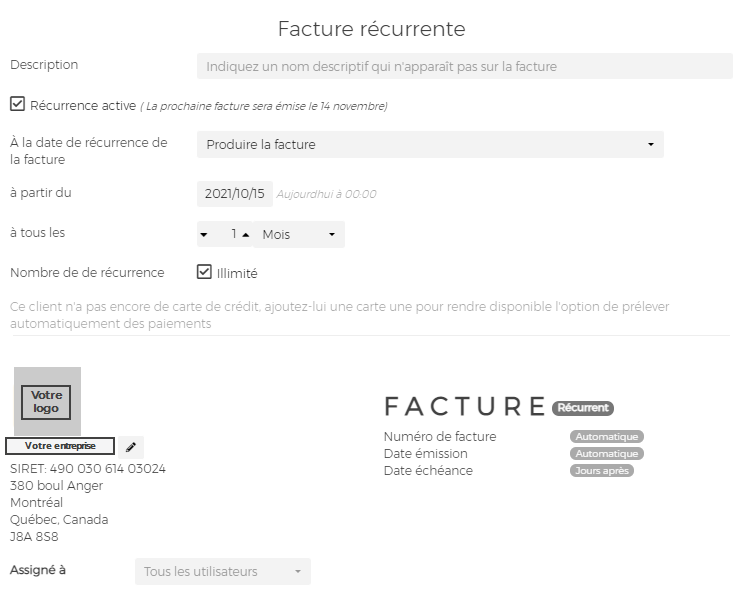Uncheck the Récurrence active checkbox
The width and height of the screenshot is (743, 596).
[18, 104]
